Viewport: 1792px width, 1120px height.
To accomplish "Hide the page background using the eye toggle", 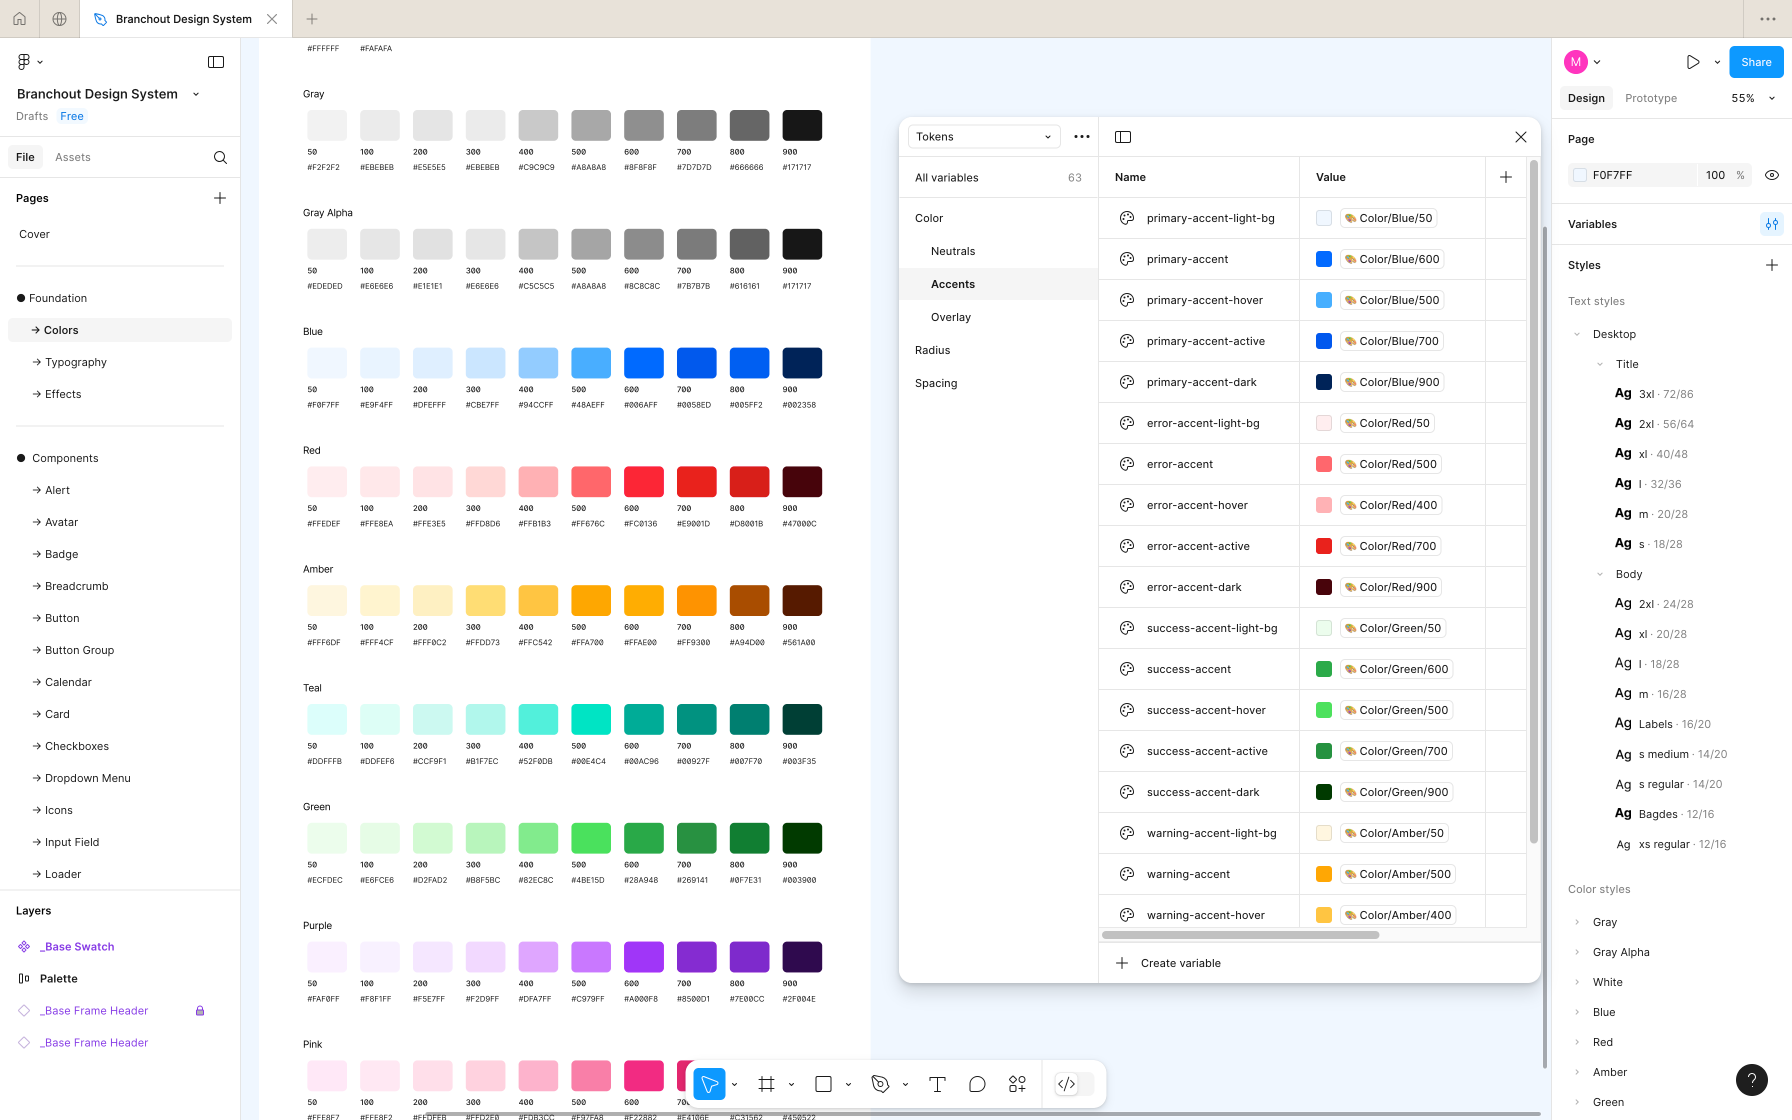I will (x=1773, y=175).
